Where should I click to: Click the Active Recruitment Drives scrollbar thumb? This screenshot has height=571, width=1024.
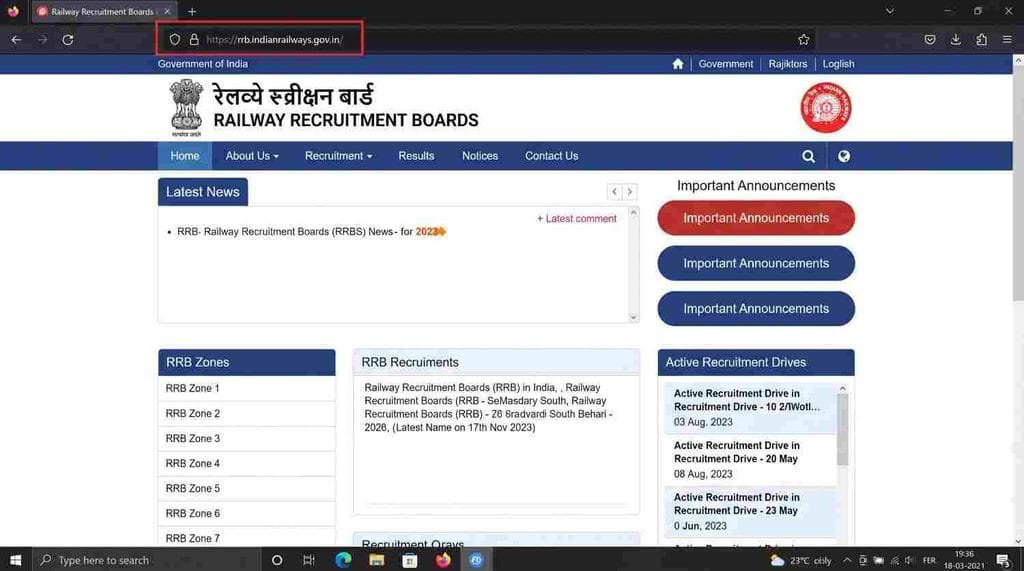842,430
